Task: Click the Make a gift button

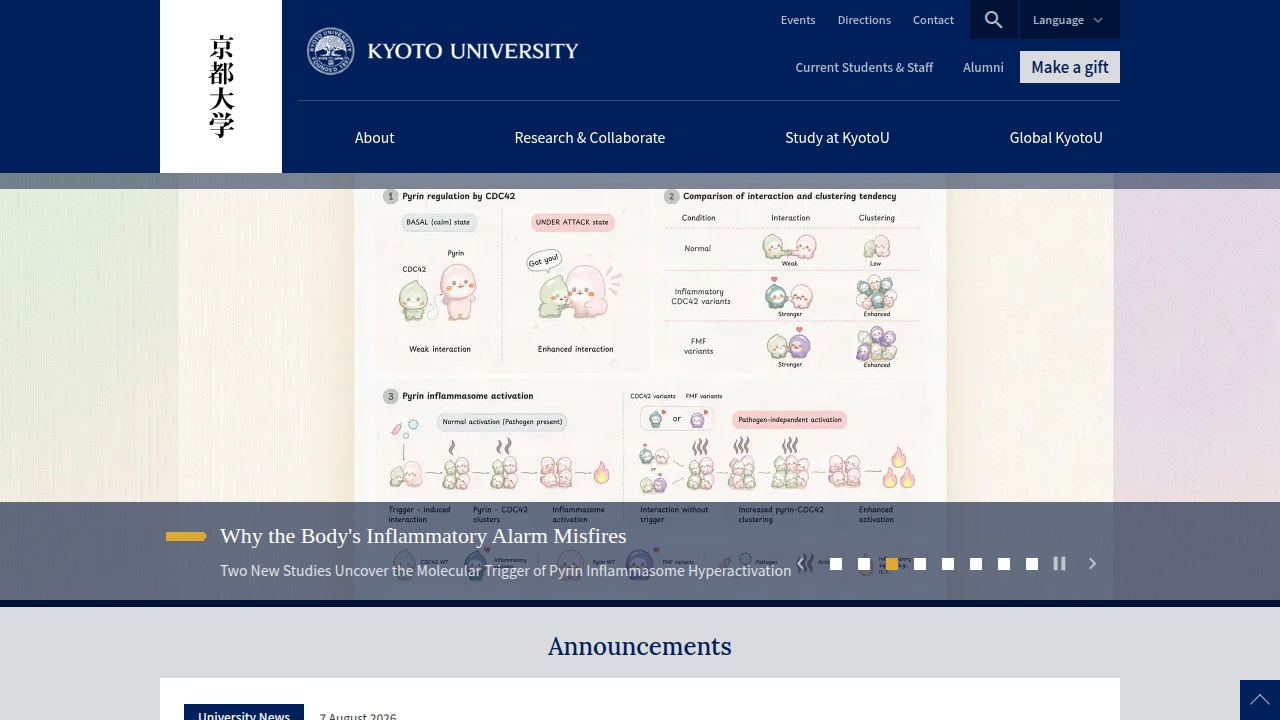Action: point(1070,67)
